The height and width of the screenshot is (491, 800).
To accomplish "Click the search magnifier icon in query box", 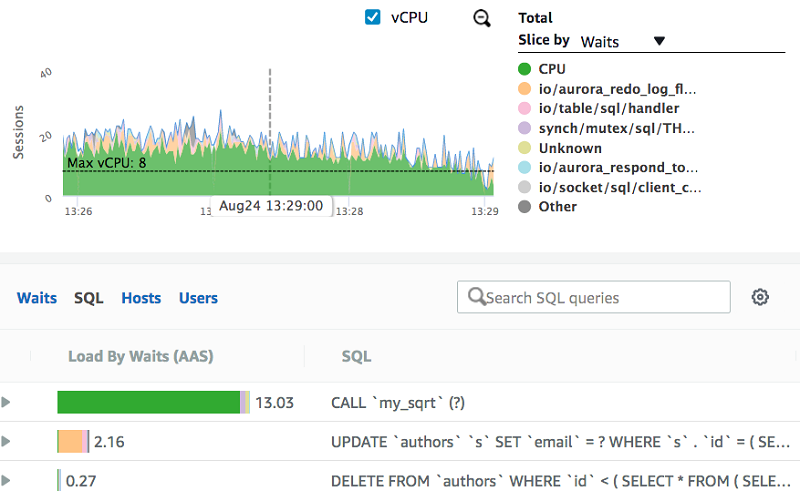I will (x=477, y=297).
